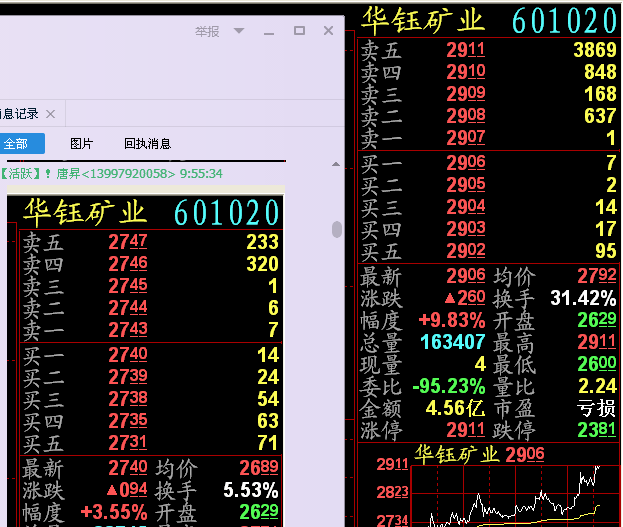Click 卖四 volume 320 in chat image
Screen dimensions: 623x527
(x=262, y=264)
